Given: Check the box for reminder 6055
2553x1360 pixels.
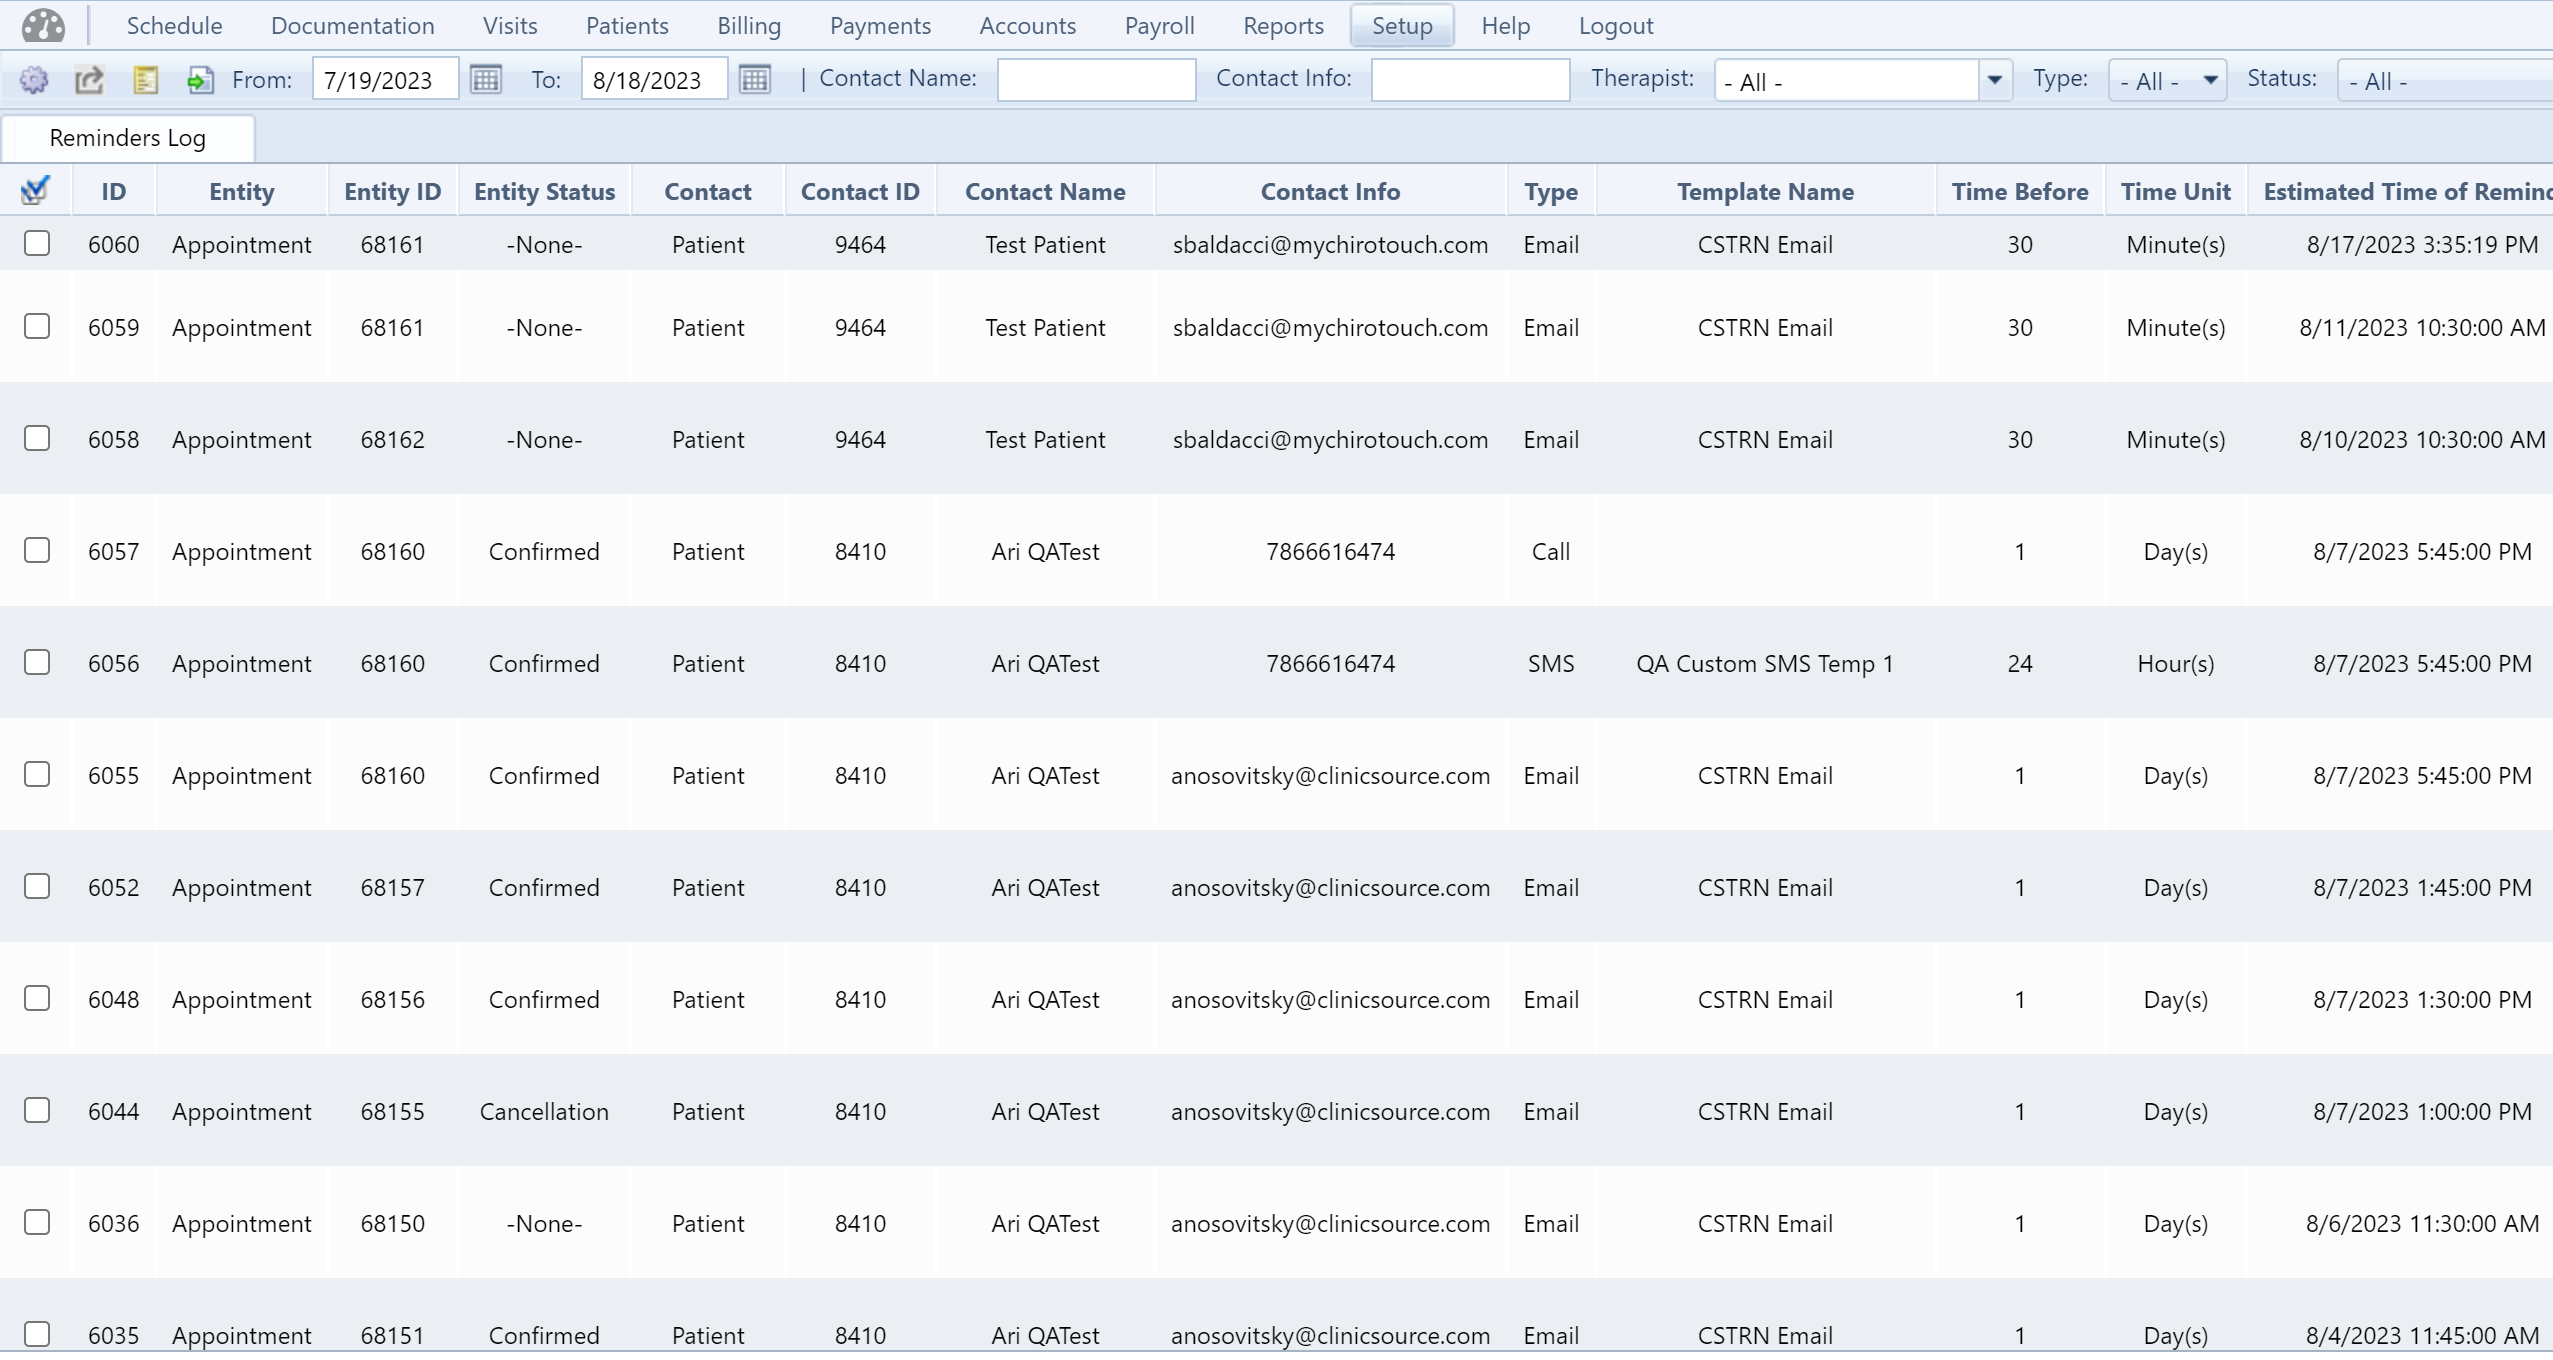Looking at the screenshot, I should [x=37, y=774].
